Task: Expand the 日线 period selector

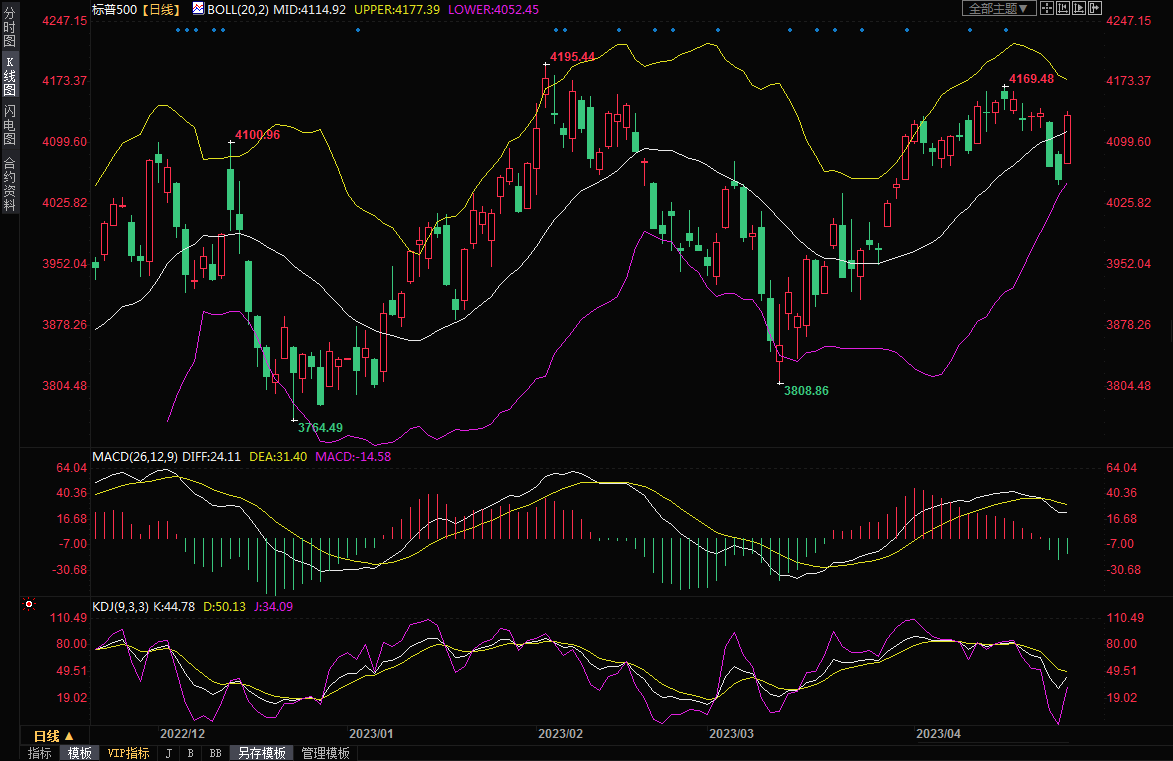Action: 55,735
